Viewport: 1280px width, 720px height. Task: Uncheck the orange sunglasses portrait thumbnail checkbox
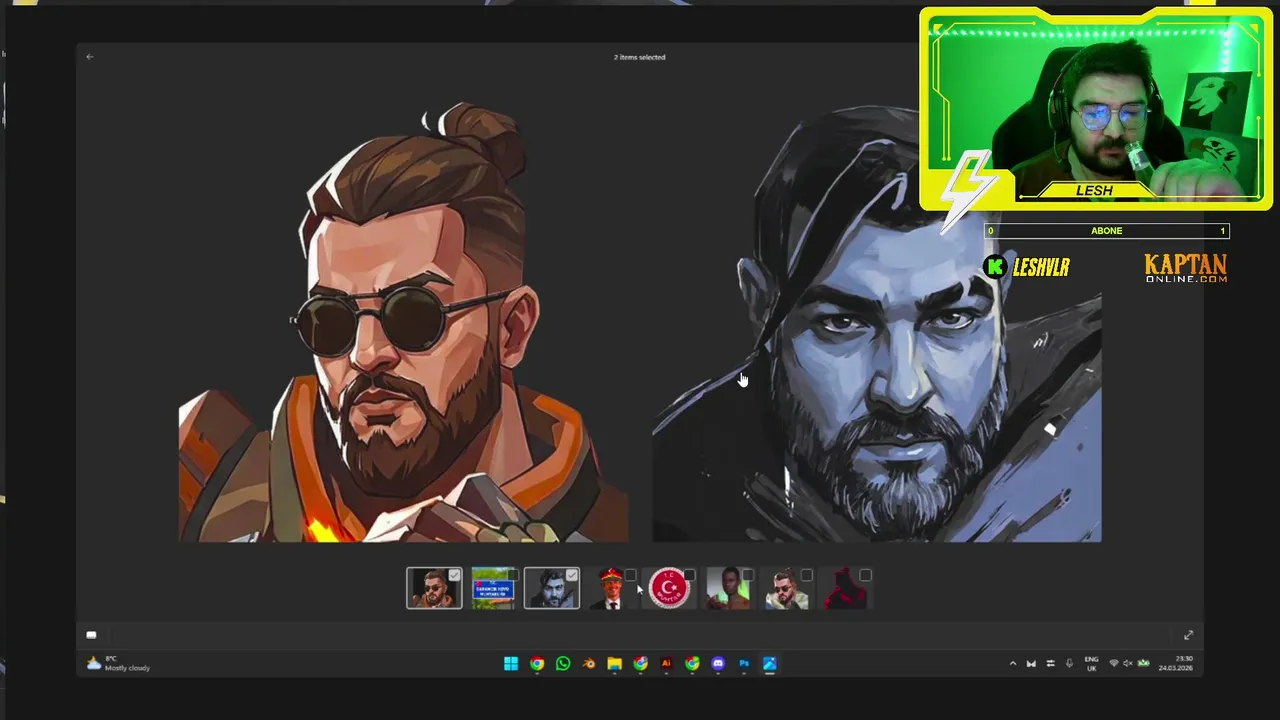[454, 575]
